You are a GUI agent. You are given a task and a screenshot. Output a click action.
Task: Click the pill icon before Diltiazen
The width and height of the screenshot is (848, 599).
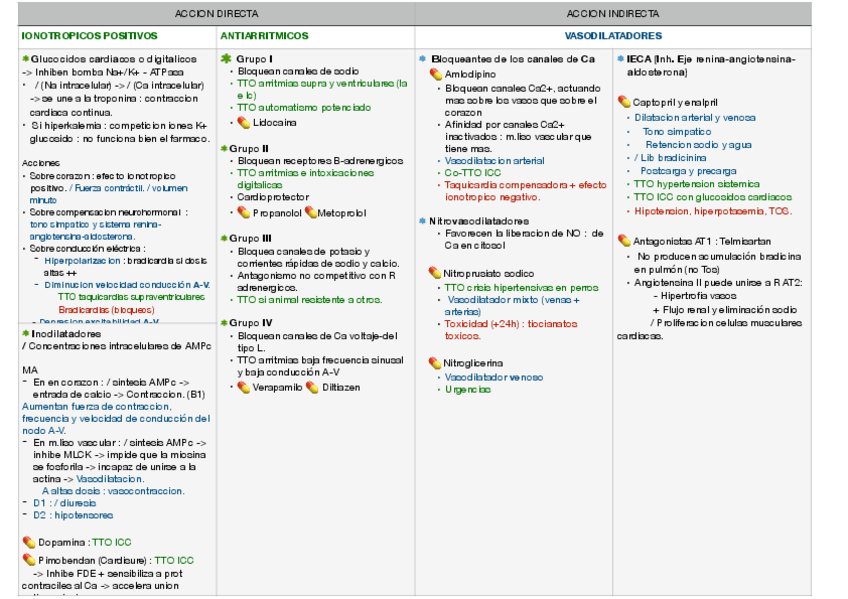point(312,388)
